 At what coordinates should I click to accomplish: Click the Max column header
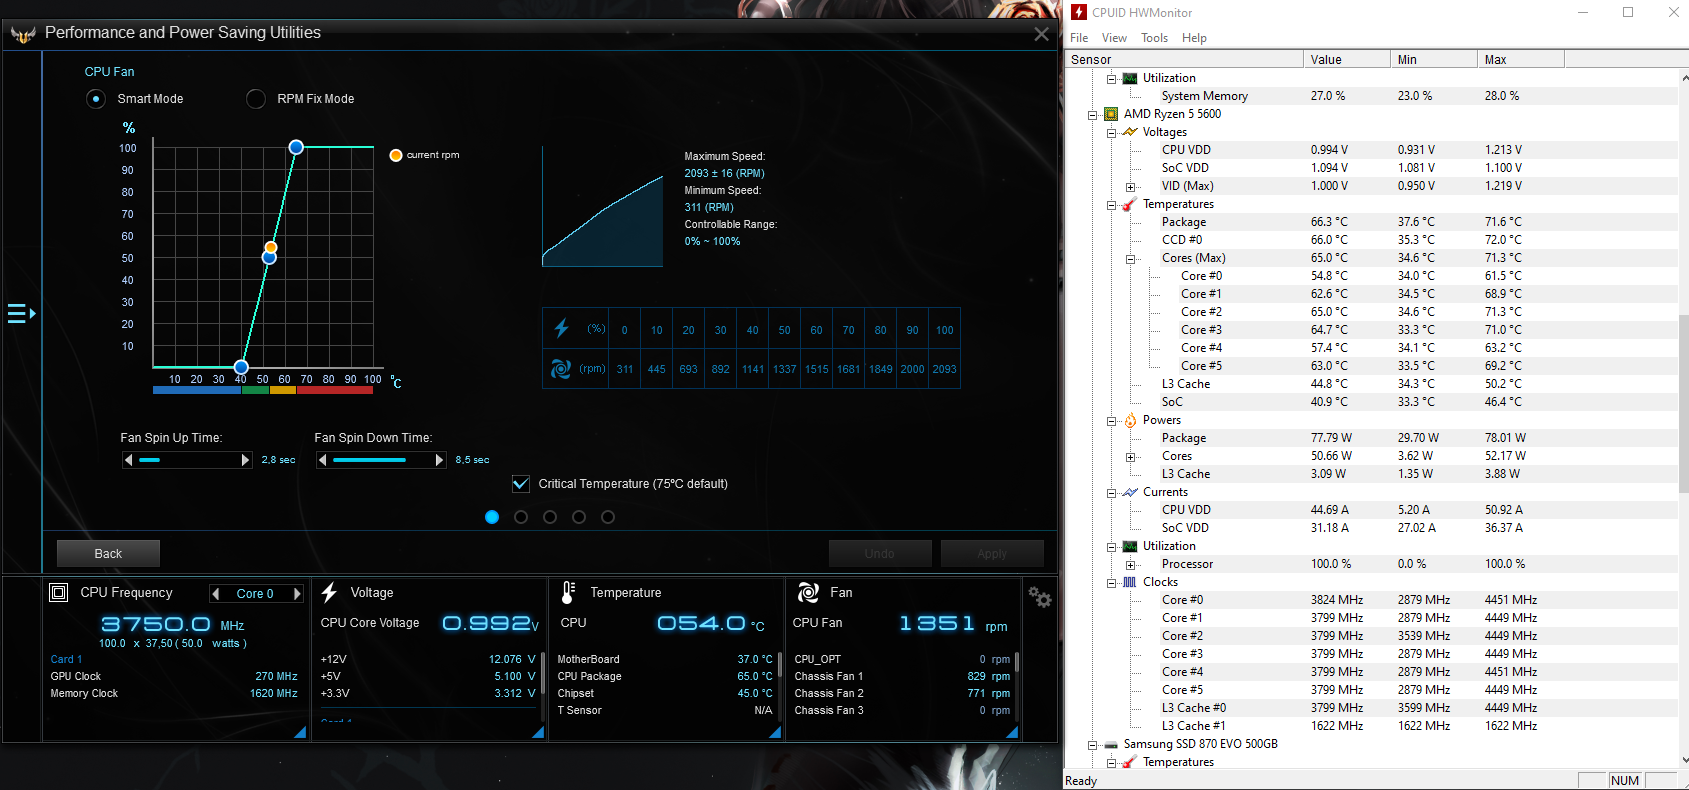coord(1521,60)
